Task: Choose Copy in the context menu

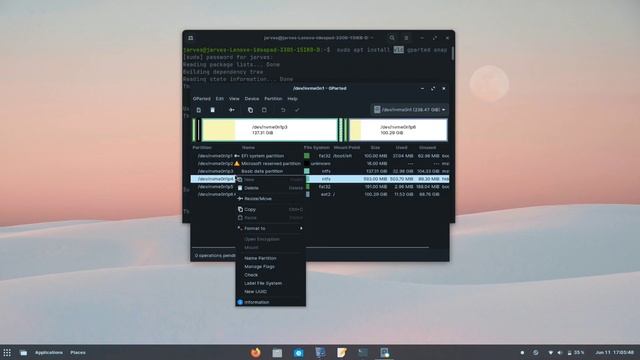Action: [x=271, y=209]
